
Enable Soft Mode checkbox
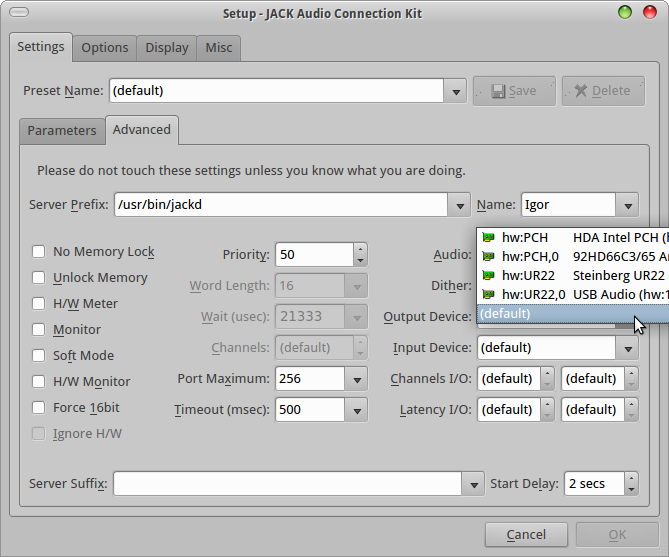tap(38, 356)
